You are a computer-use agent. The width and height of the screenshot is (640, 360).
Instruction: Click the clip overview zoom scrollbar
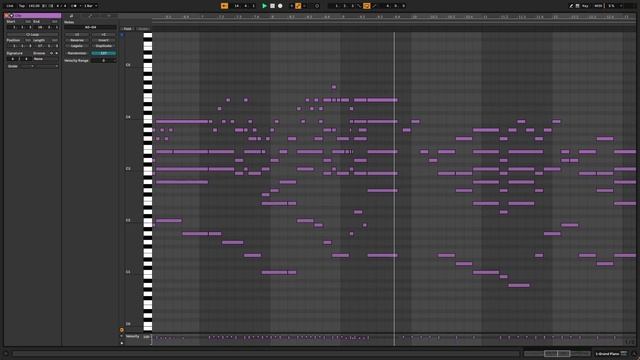(557, 353)
